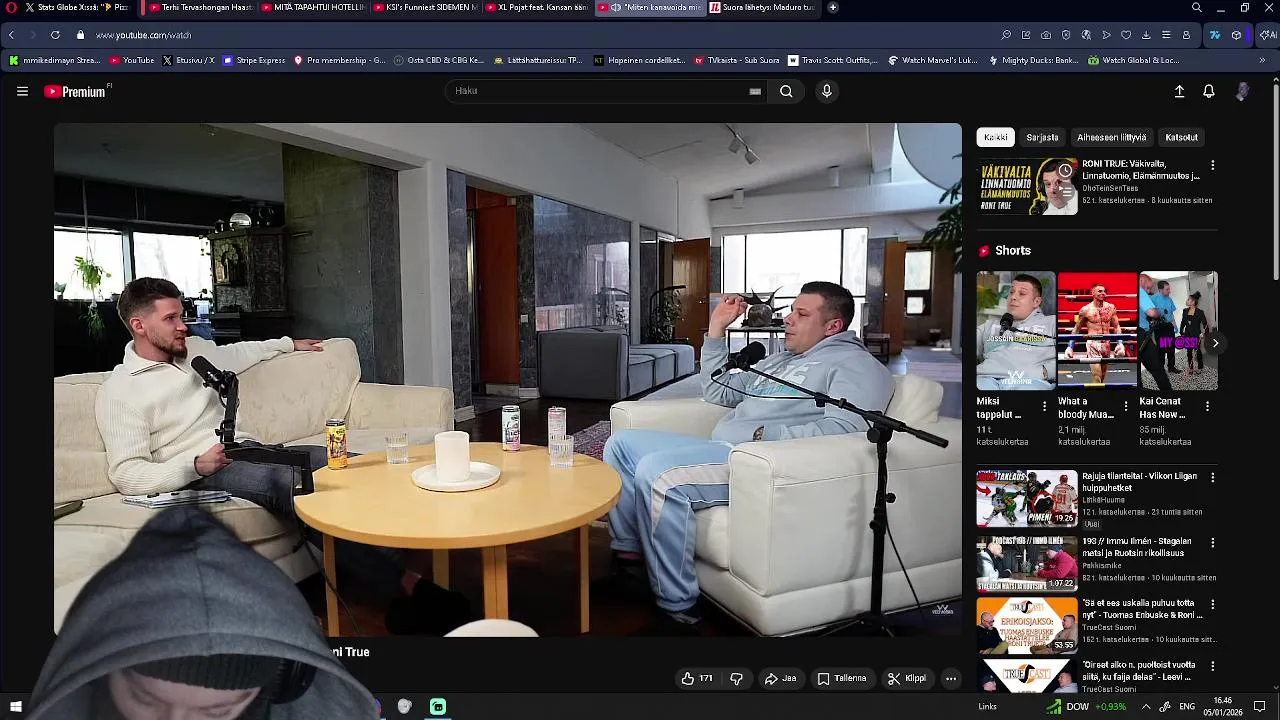Open Kai Cenat Has New short thumbnail
Image resolution: width=1280 pixels, height=720 pixels.
[x=1179, y=330]
